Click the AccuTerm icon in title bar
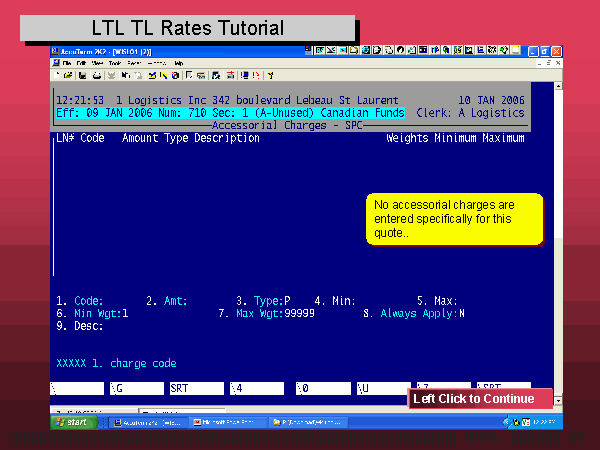 point(54,50)
